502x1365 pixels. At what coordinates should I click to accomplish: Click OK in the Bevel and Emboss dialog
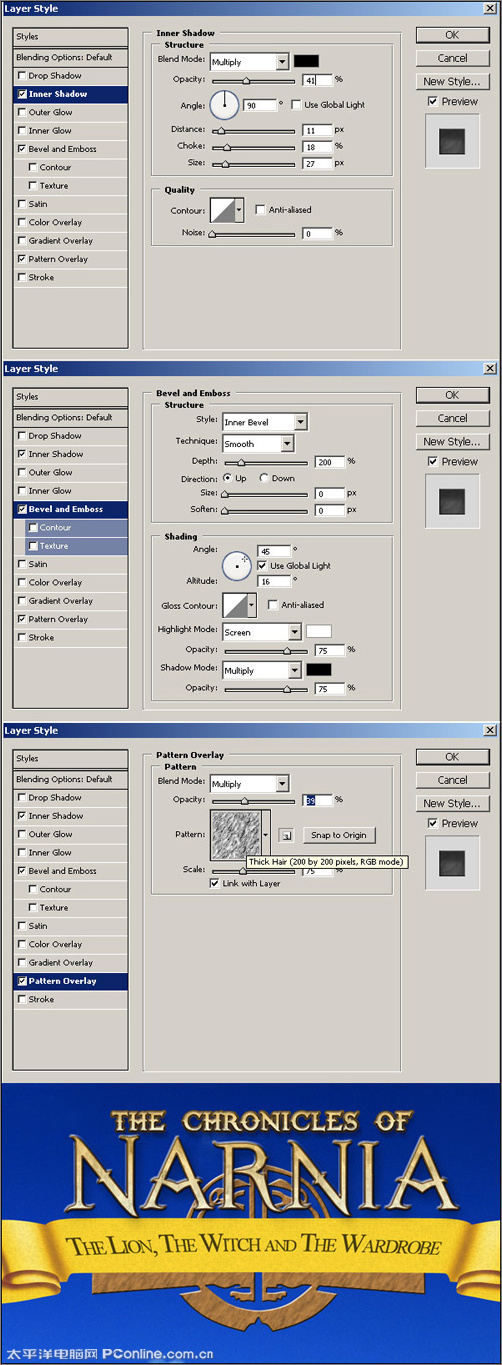[452, 395]
